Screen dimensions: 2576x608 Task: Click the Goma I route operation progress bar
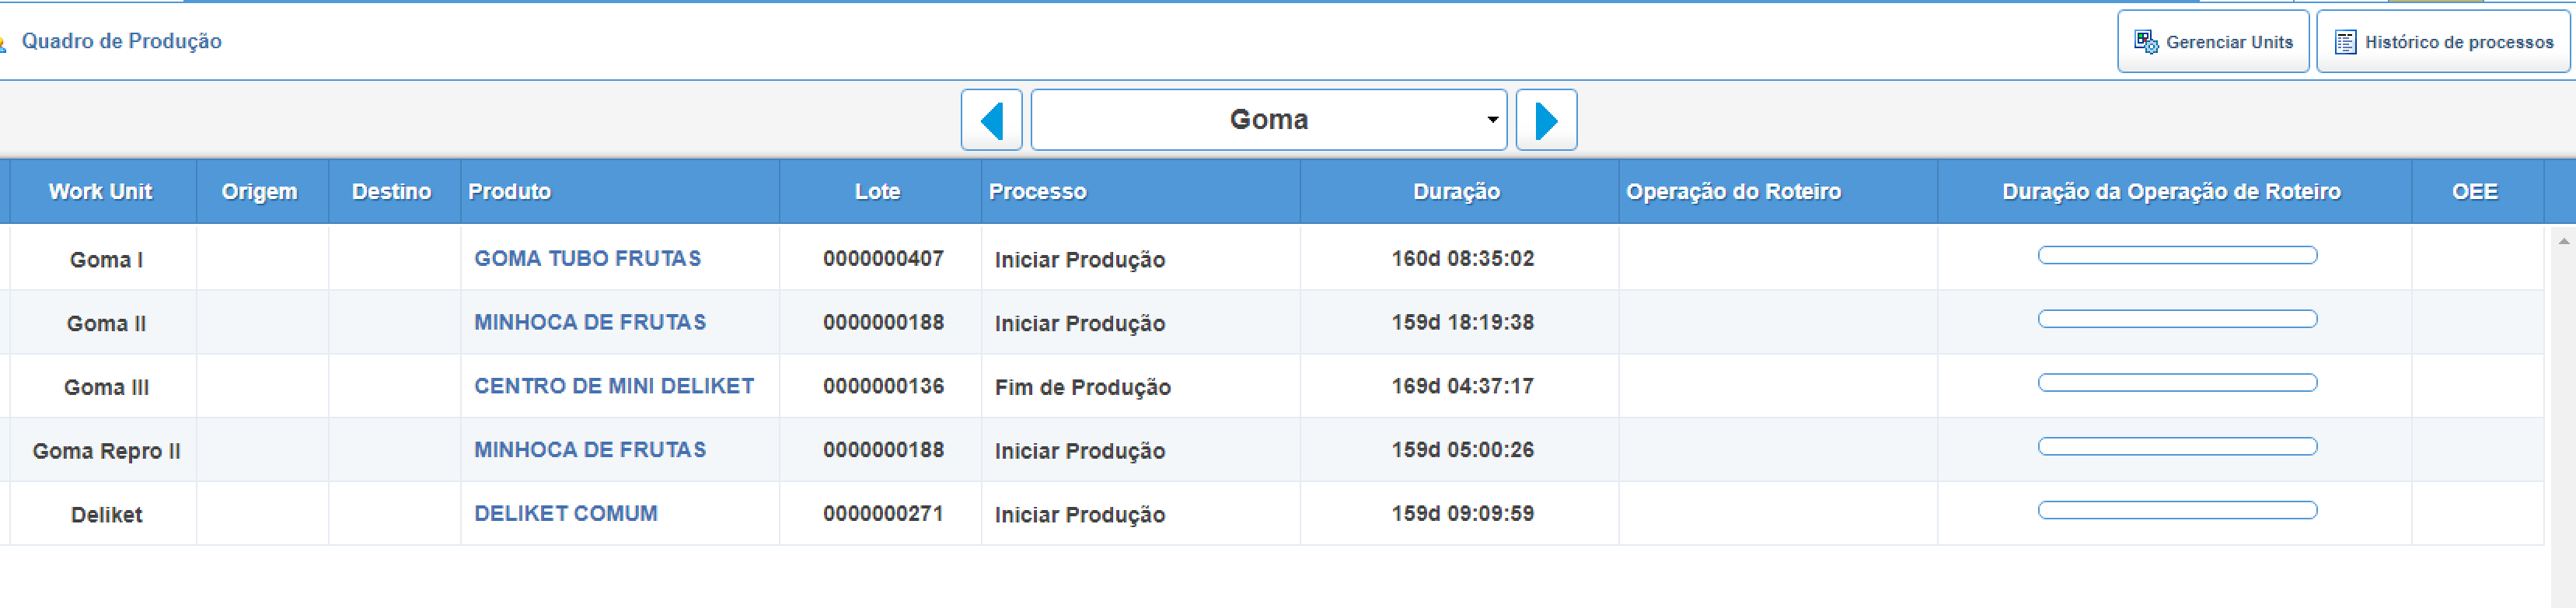[x=2177, y=255]
